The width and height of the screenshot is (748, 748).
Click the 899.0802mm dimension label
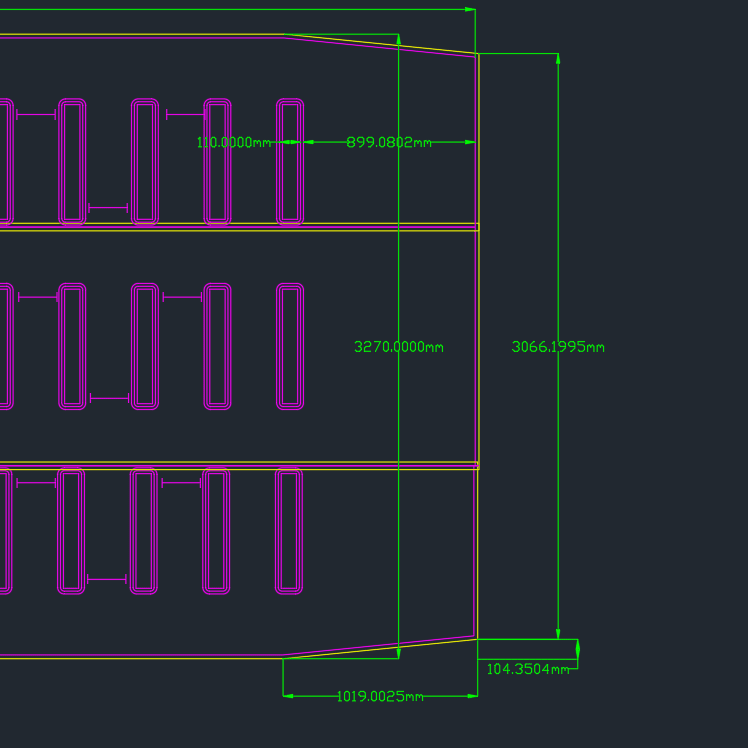[389, 143]
